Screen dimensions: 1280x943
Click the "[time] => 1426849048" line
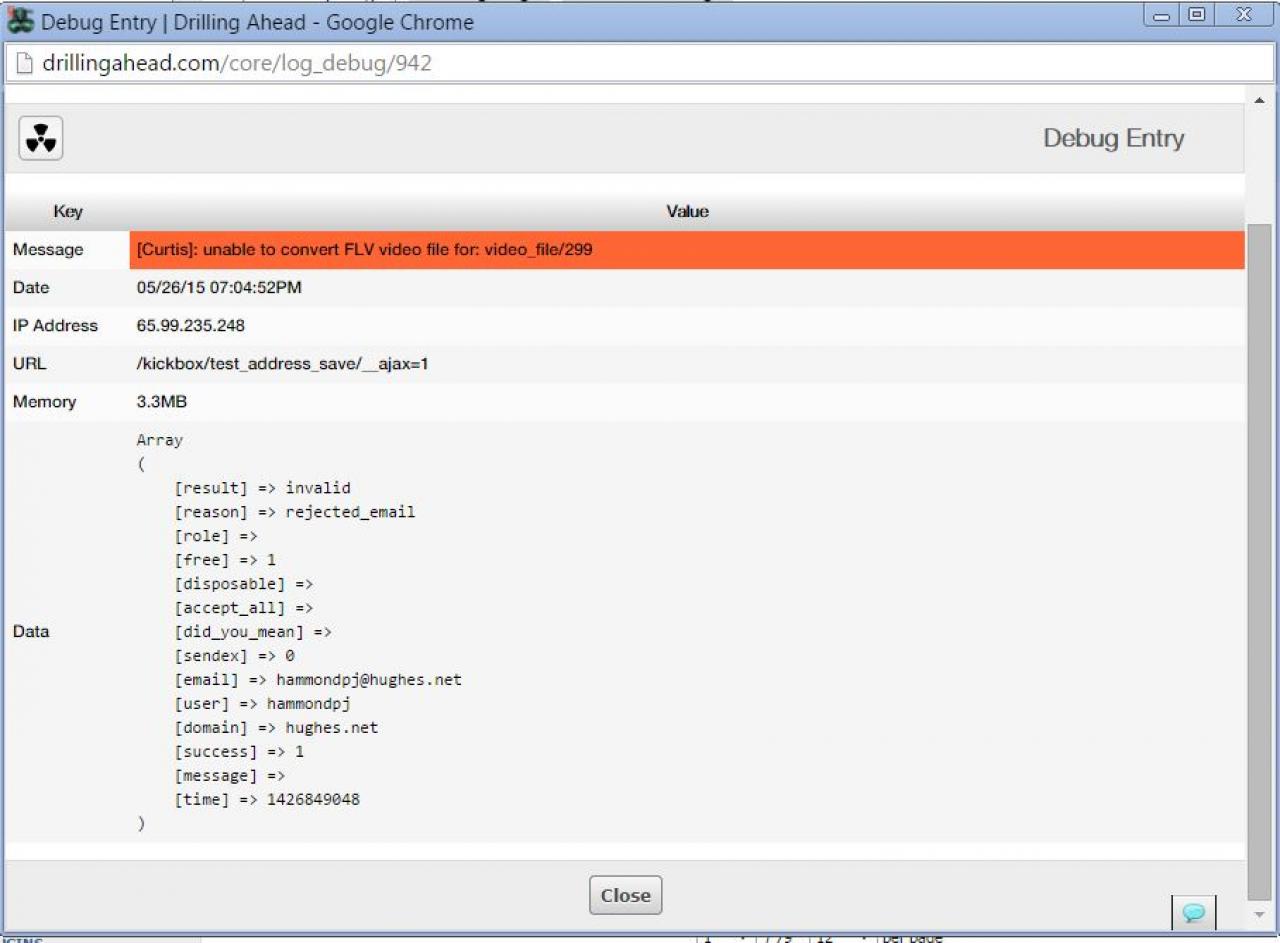click(x=267, y=800)
